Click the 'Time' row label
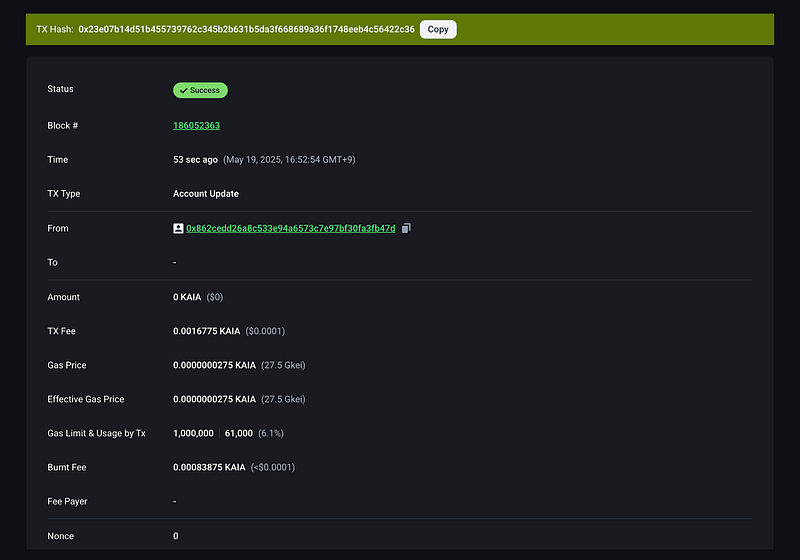This screenshot has height=560, width=800. coord(58,160)
